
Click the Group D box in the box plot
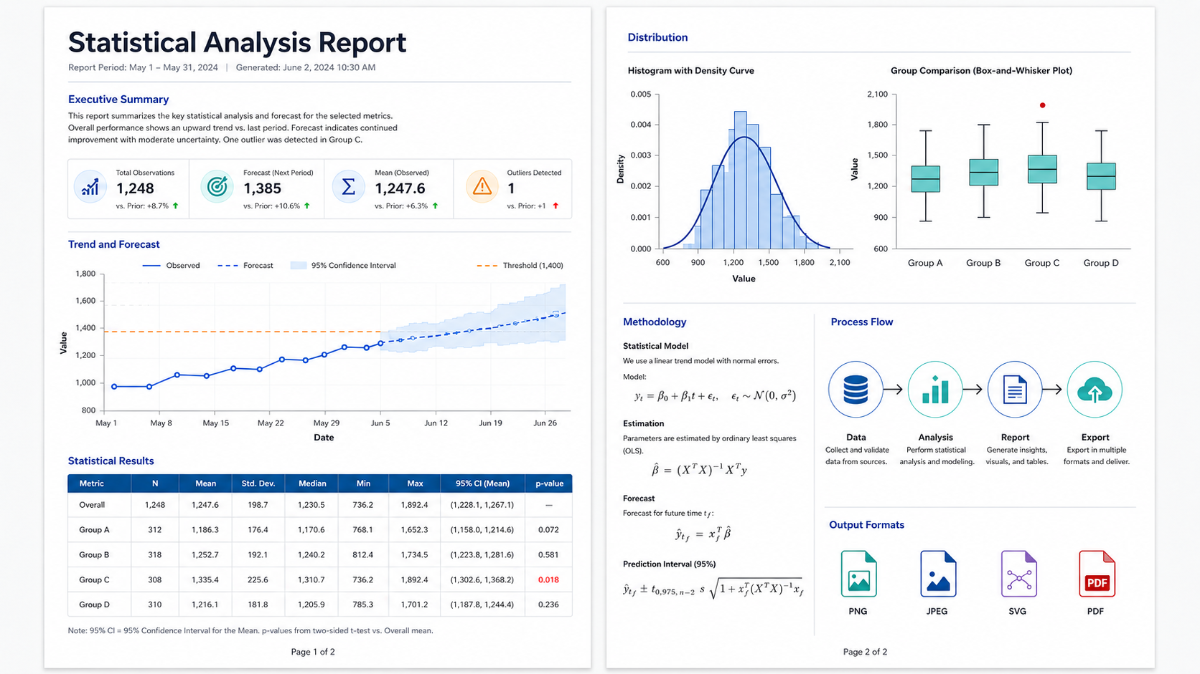[1100, 176]
